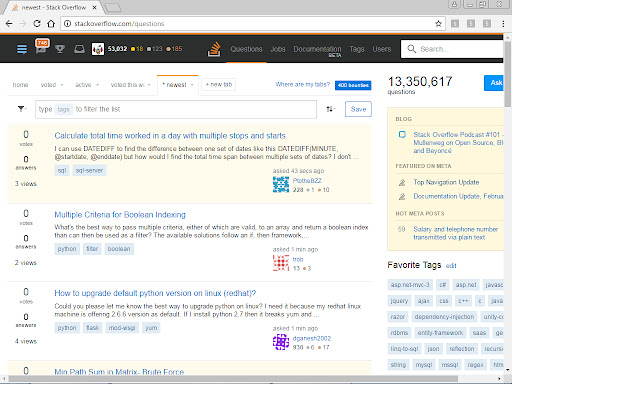Open Salary and telephone number meta post
The image size is (640, 400).
point(456,233)
